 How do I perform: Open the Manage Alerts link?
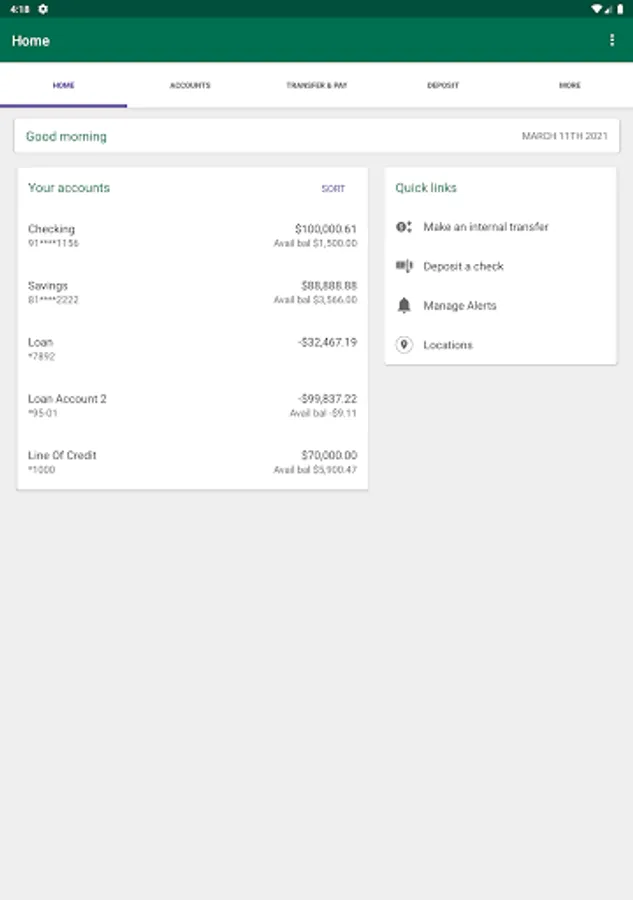click(460, 305)
